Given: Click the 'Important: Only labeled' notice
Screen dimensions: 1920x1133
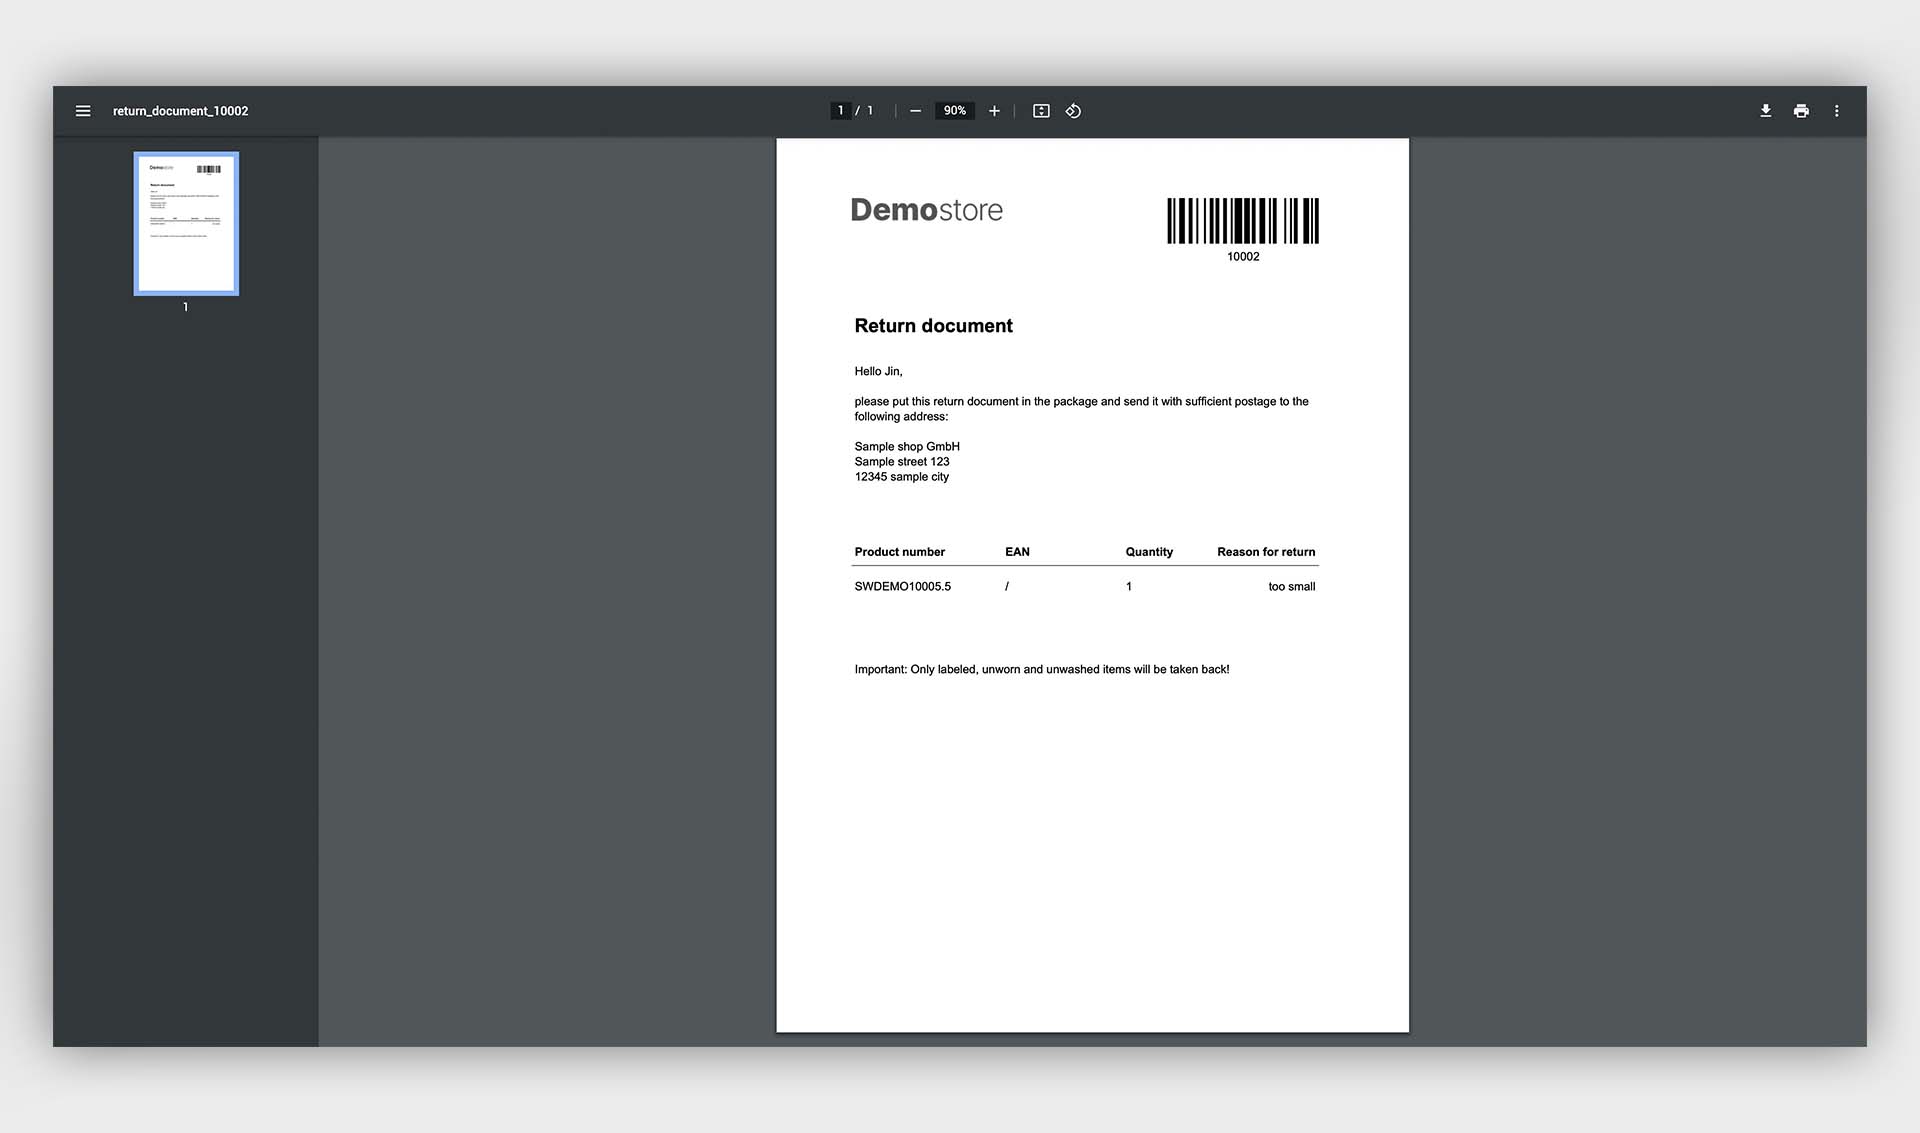Looking at the screenshot, I should coord(1042,670).
